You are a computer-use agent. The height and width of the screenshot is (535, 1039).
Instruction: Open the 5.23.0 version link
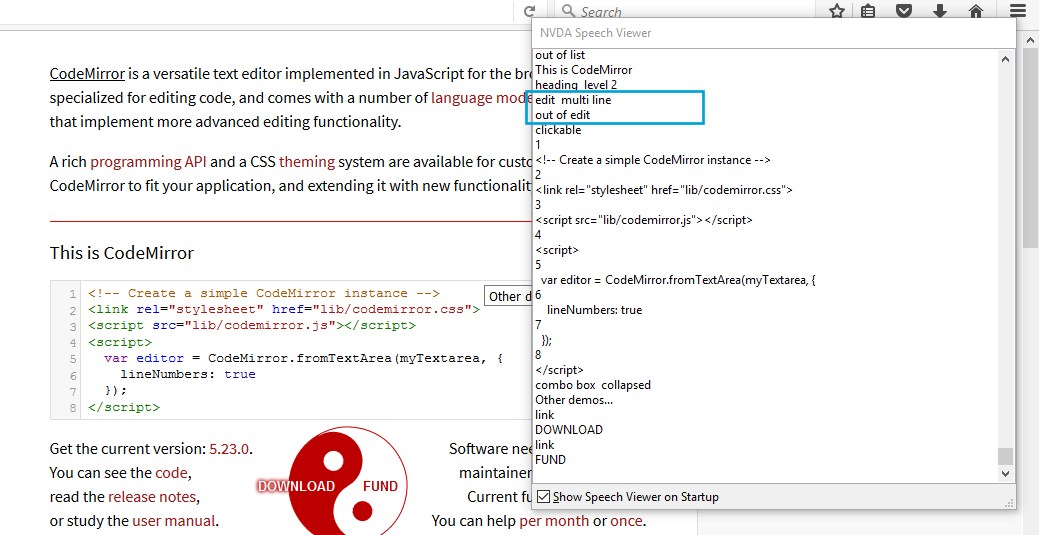(229, 449)
